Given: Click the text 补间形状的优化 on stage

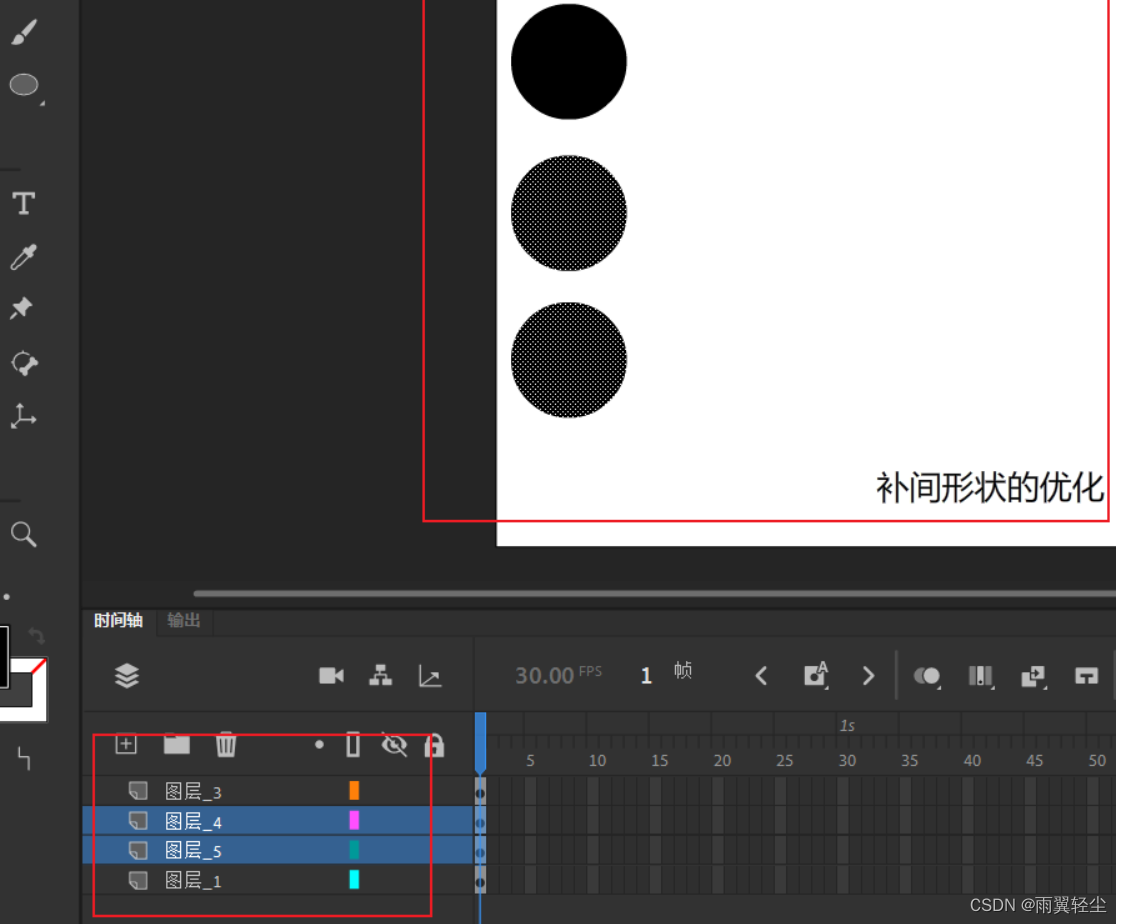Looking at the screenshot, I should pos(989,488).
